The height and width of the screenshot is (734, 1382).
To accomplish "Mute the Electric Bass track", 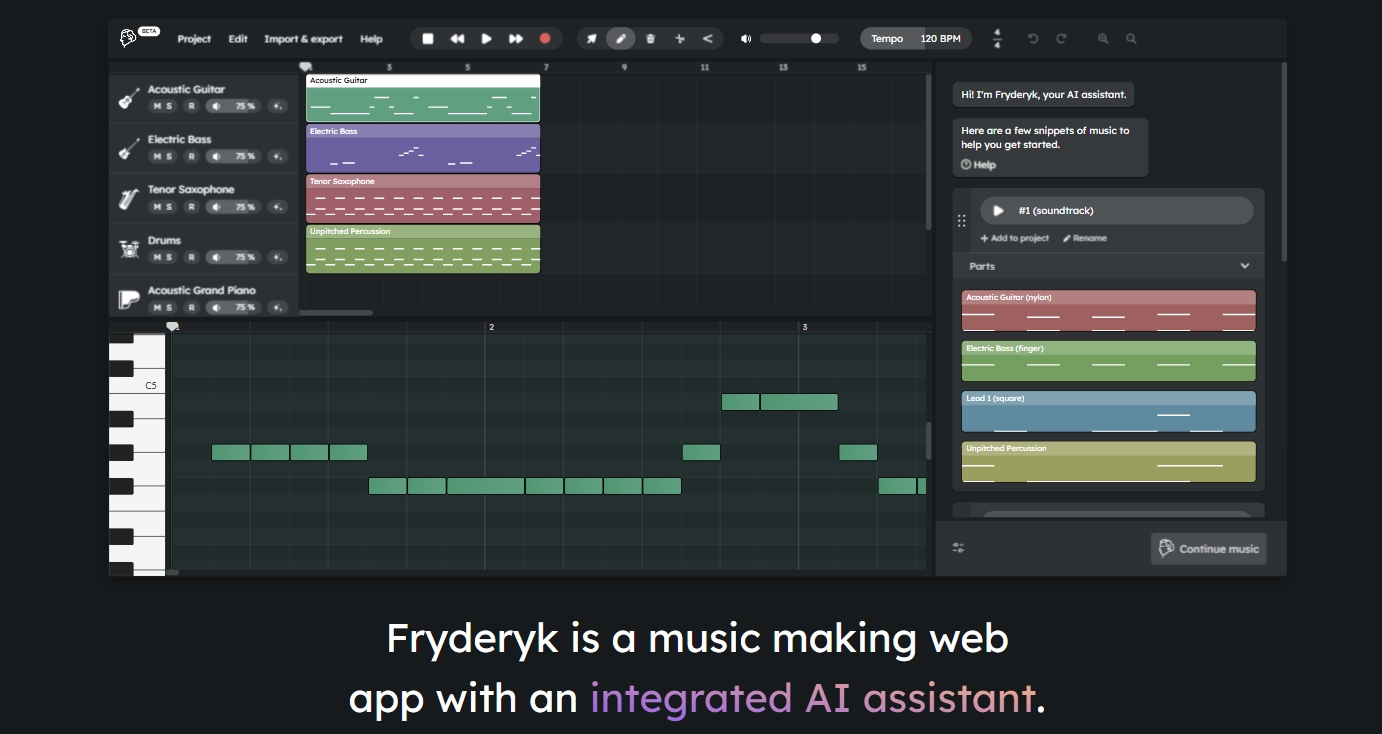I will point(157,156).
